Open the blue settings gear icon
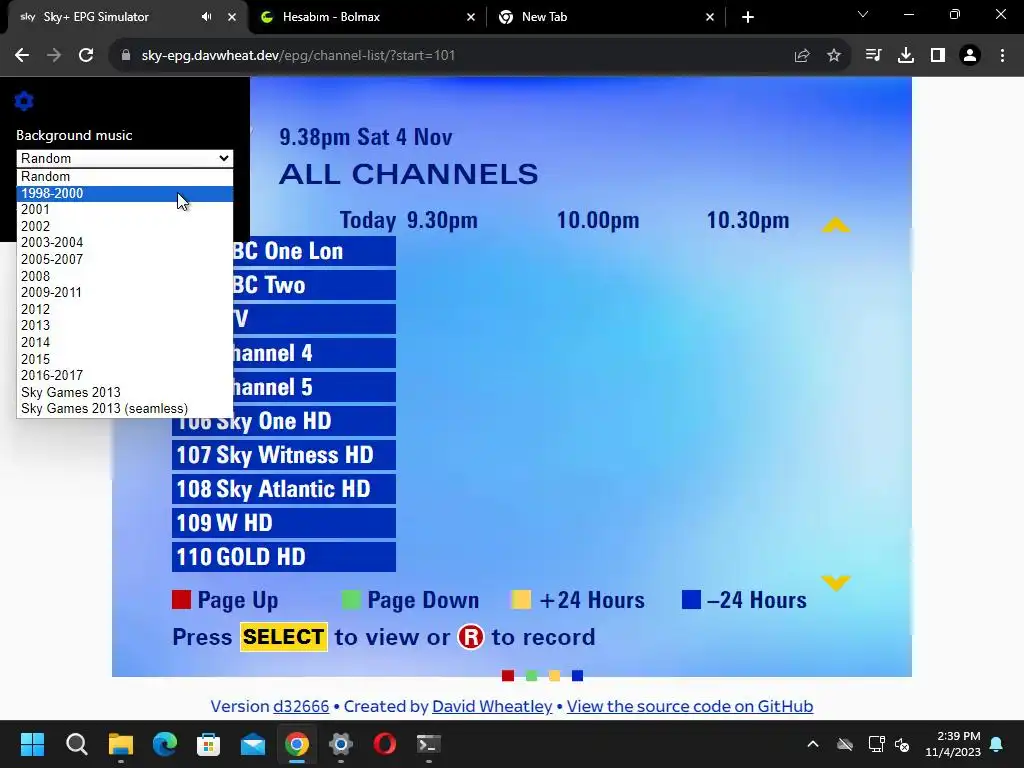Image resolution: width=1024 pixels, height=768 pixels. [24, 101]
